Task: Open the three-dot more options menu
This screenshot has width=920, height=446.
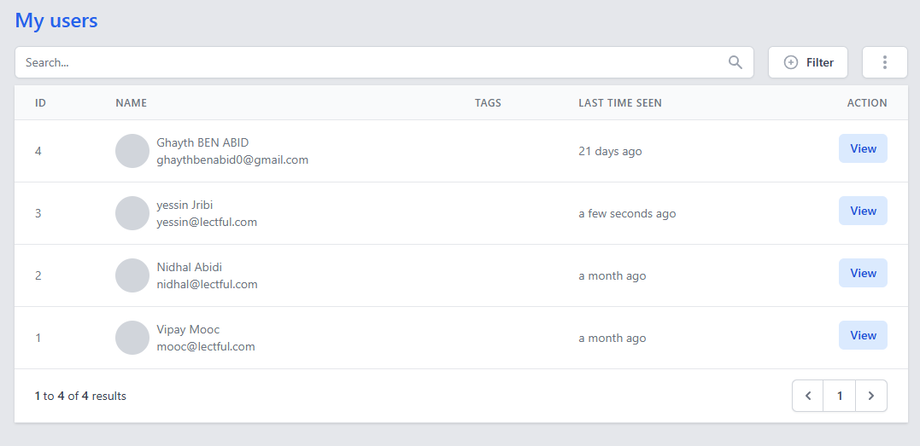Action: coord(884,62)
